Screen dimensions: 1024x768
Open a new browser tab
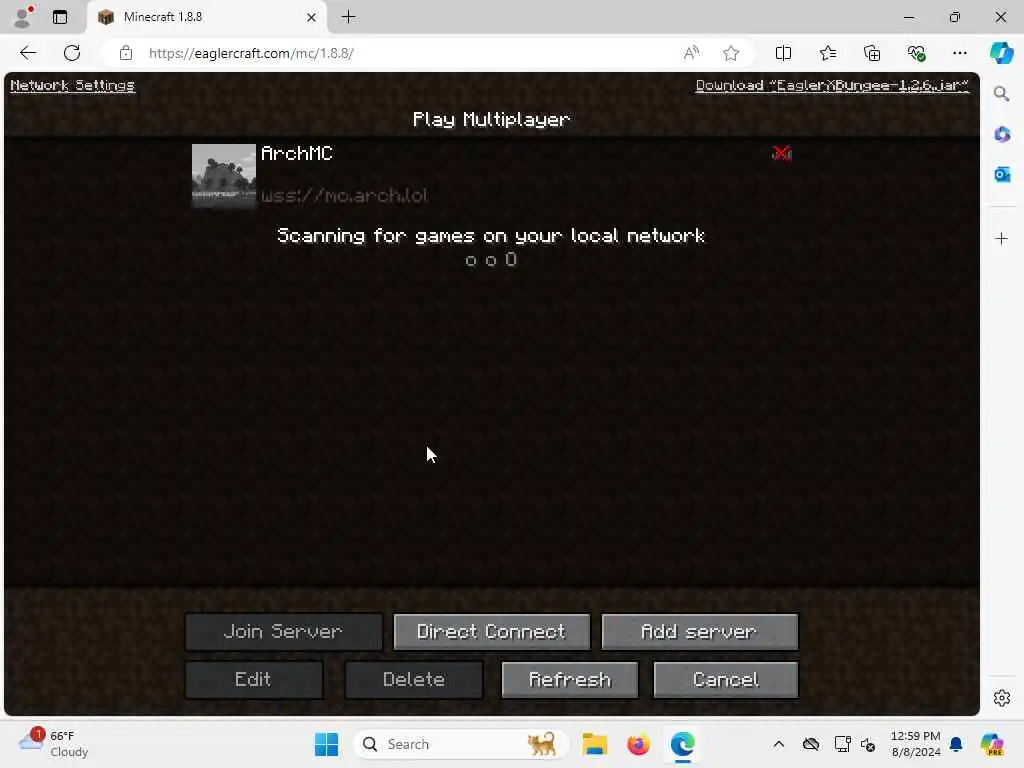point(349,17)
